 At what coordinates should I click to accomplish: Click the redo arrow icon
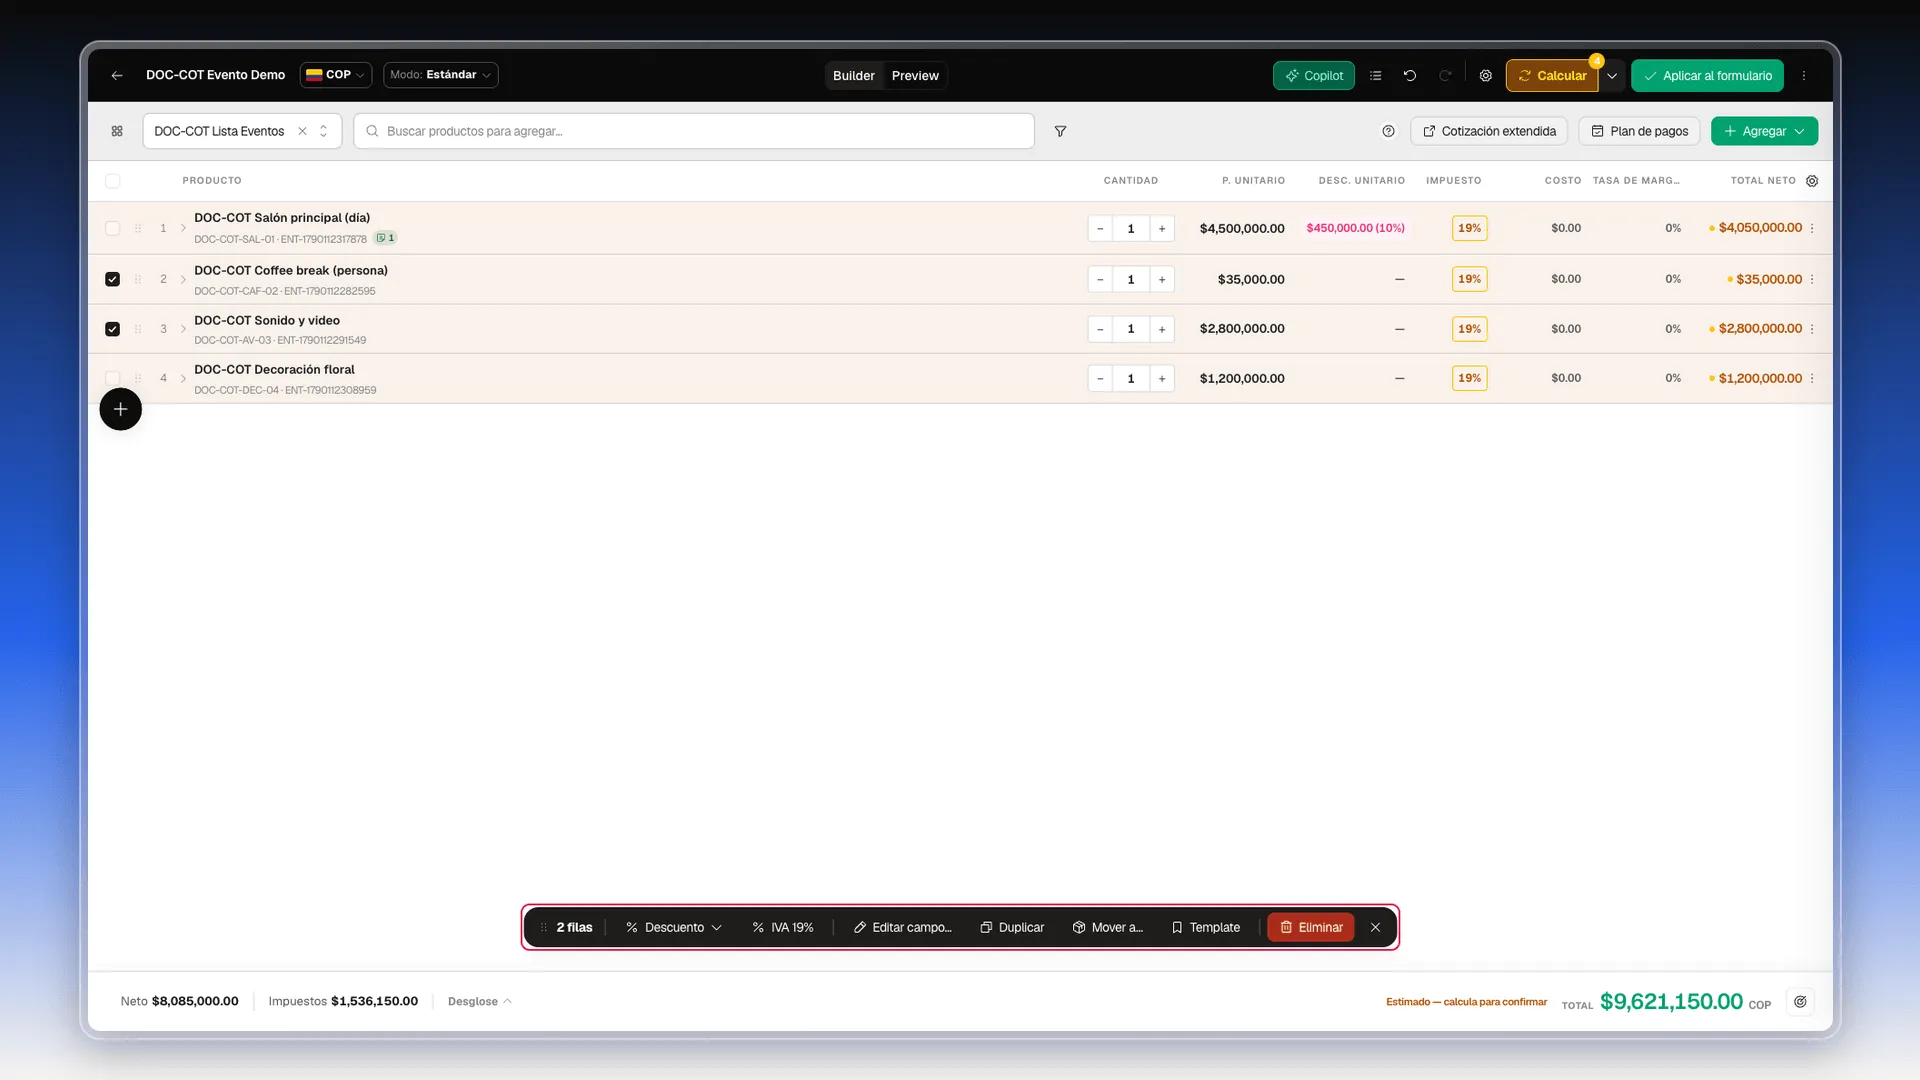coord(1445,76)
